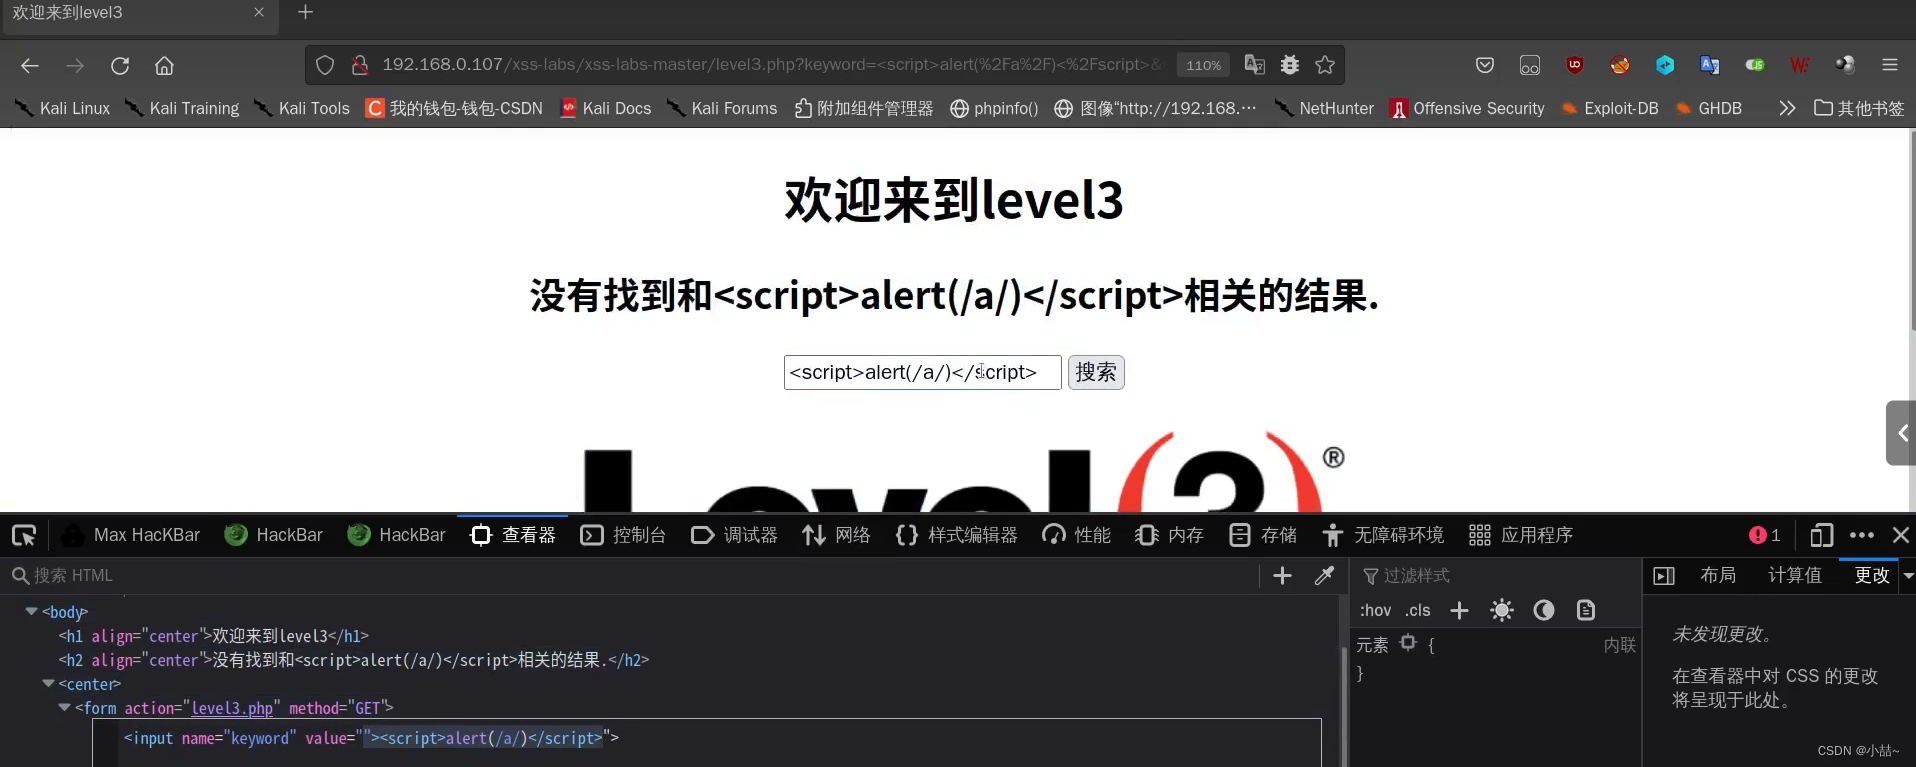Add a new CSS rule with plus icon

[1459, 610]
